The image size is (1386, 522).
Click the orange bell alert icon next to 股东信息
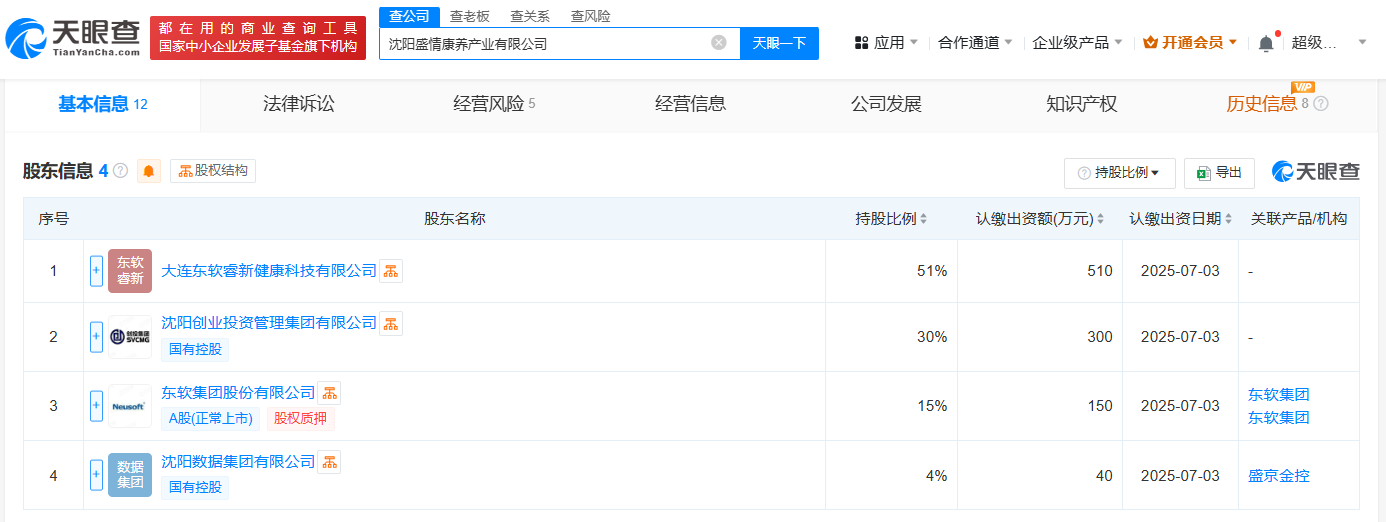point(149,171)
